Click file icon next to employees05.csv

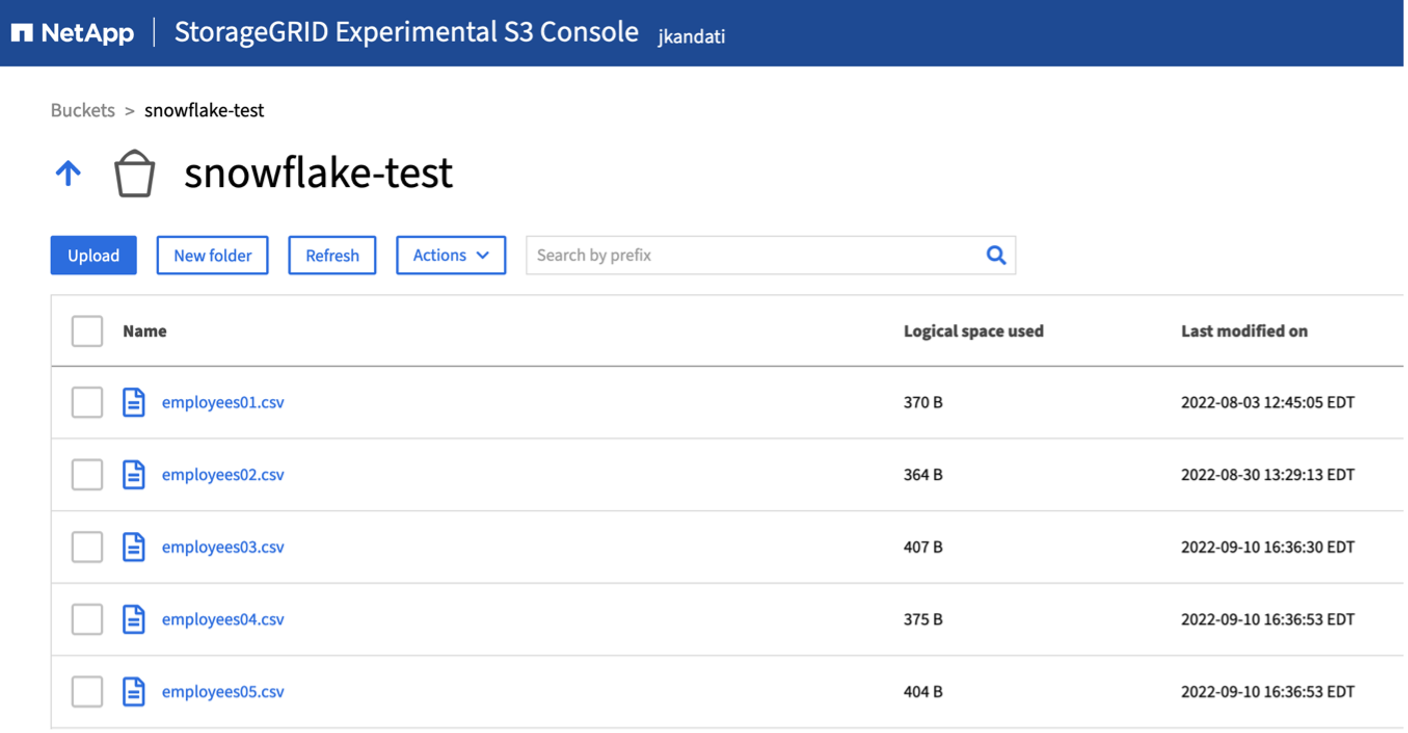[x=134, y=691]
